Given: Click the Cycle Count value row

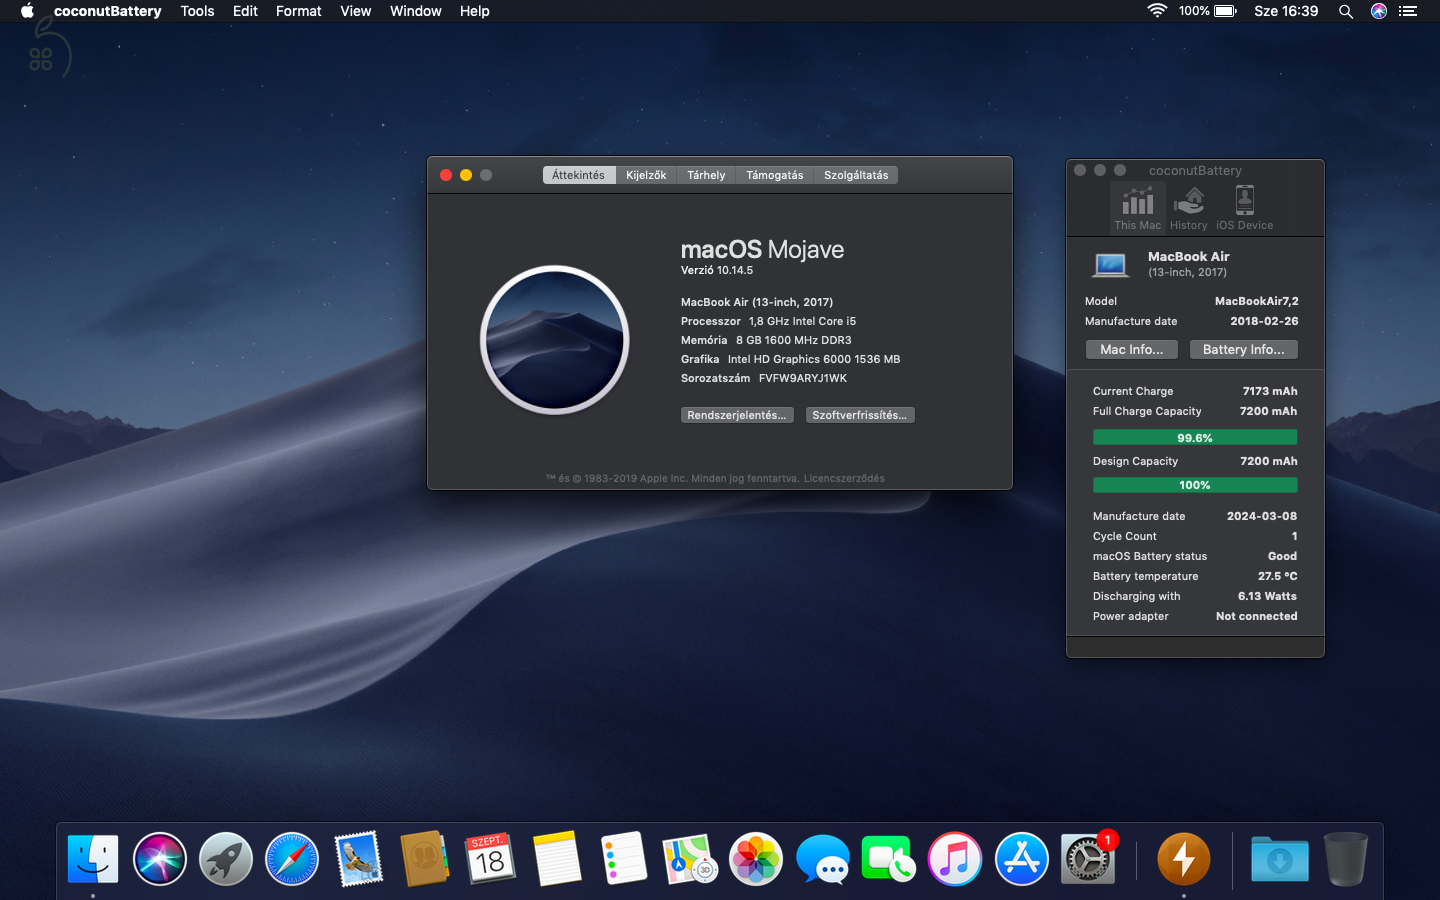Looking at the screenshot, I should coord(1195,536).
